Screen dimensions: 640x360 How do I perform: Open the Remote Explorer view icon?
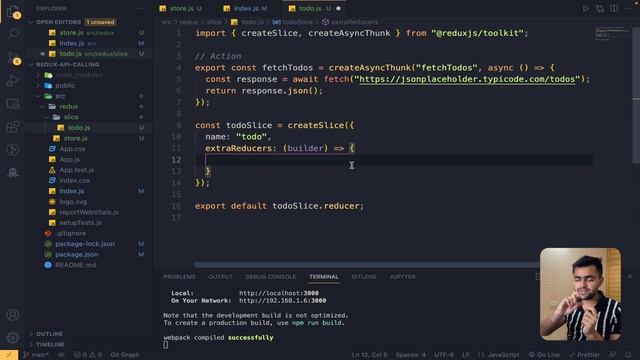click(x=13, y=104)
